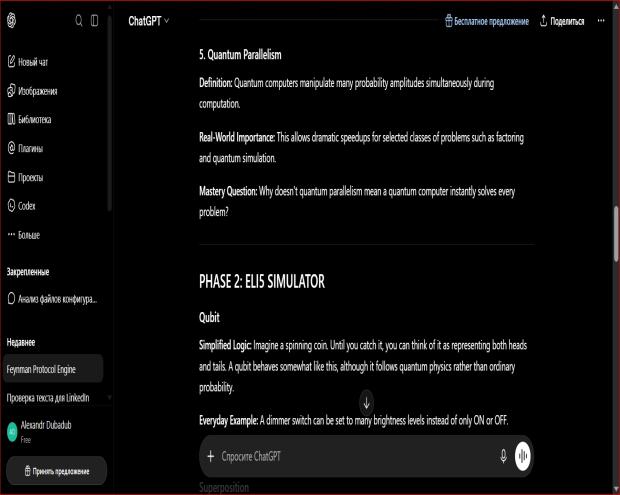The image size is (620, 495).
Task: Click the ChatGPT logo icon
Action: pos(11,20)
